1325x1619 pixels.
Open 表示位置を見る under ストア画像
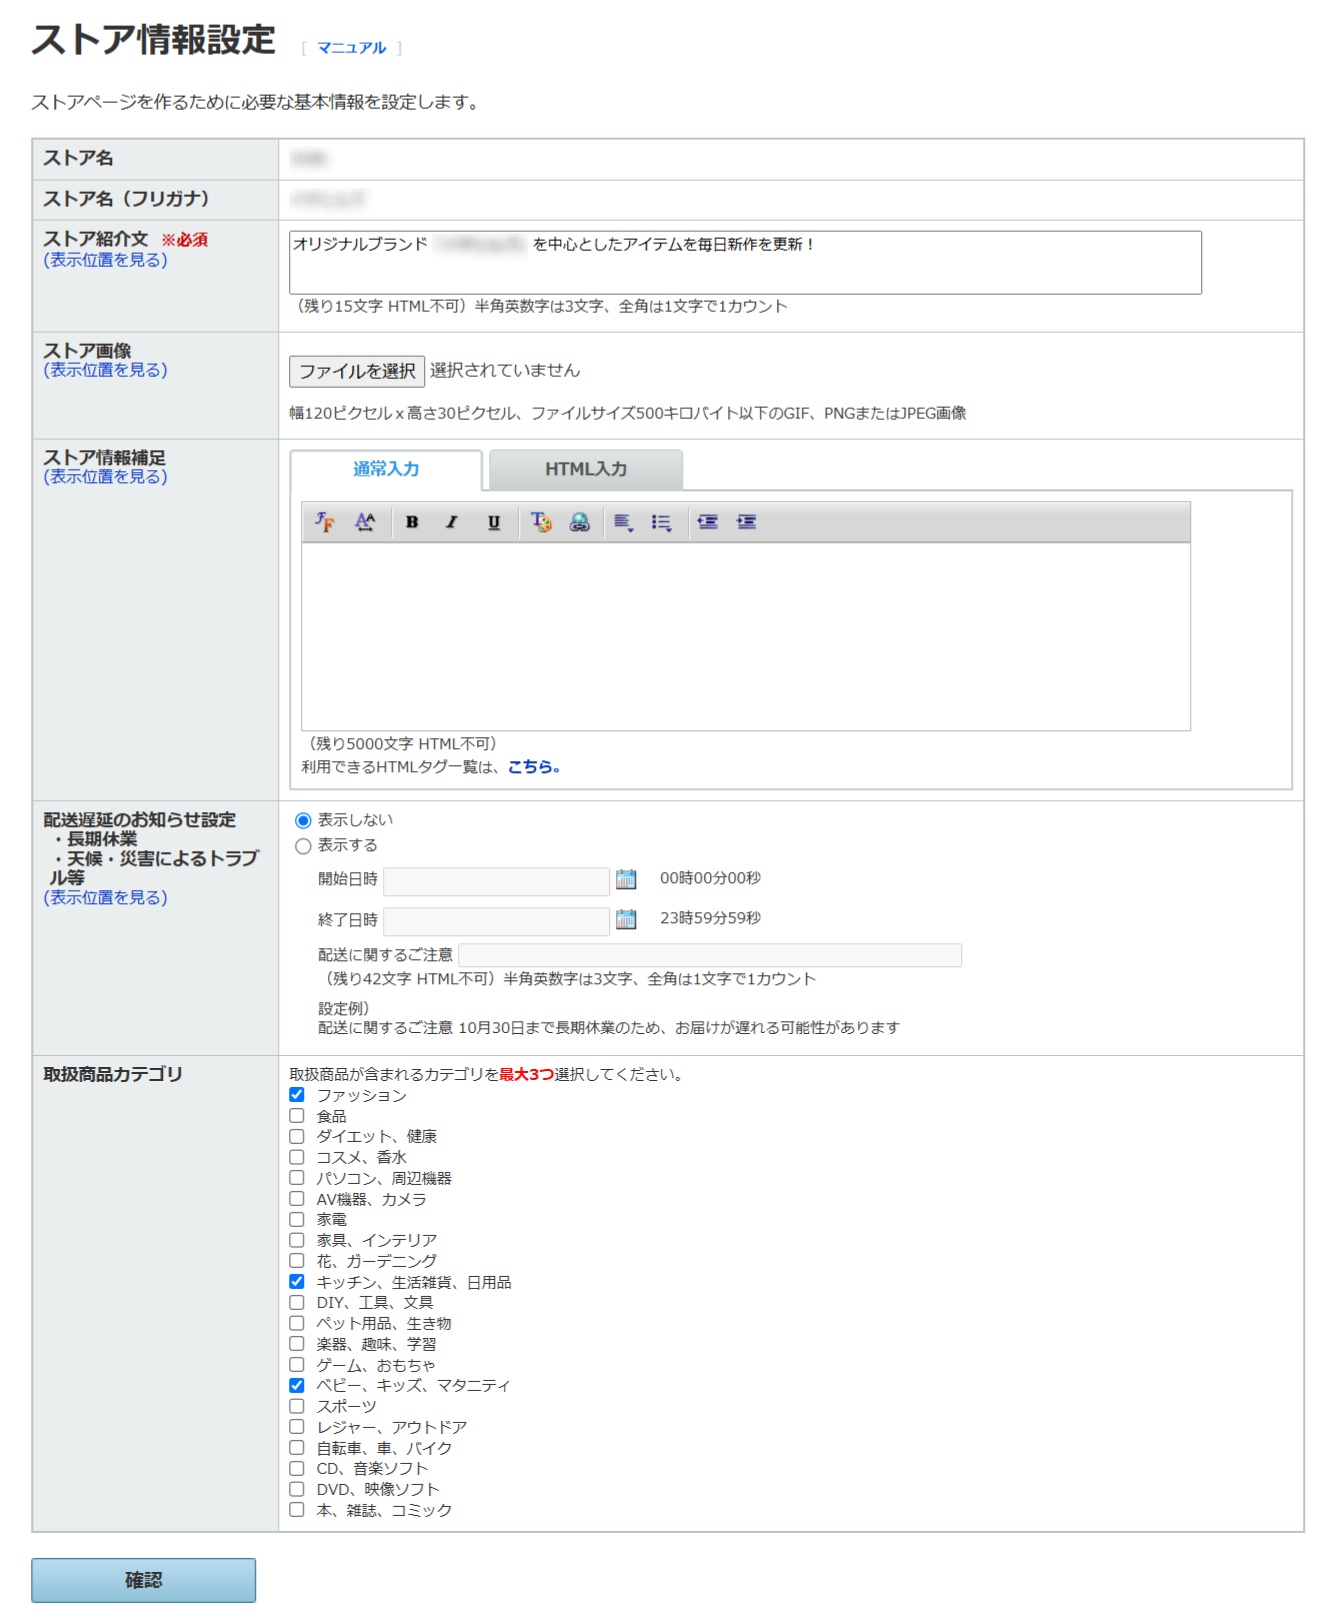105,370
